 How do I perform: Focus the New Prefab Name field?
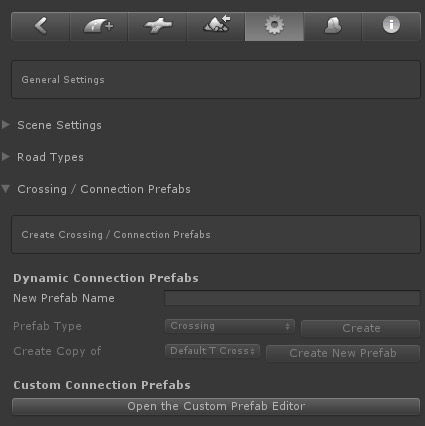tap(292, 298)
